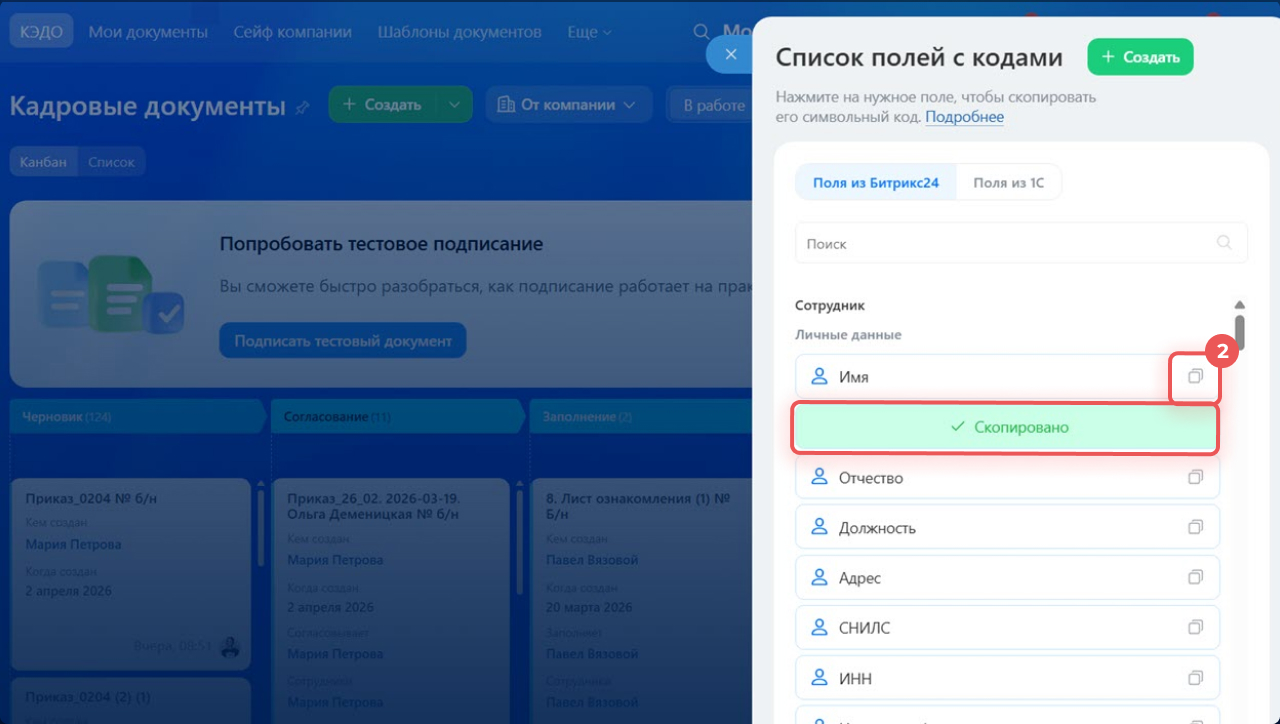Select the Канбан view toggle
Image resolution: width=1280 pixels, height=724 pixels.
click(44, 162)
